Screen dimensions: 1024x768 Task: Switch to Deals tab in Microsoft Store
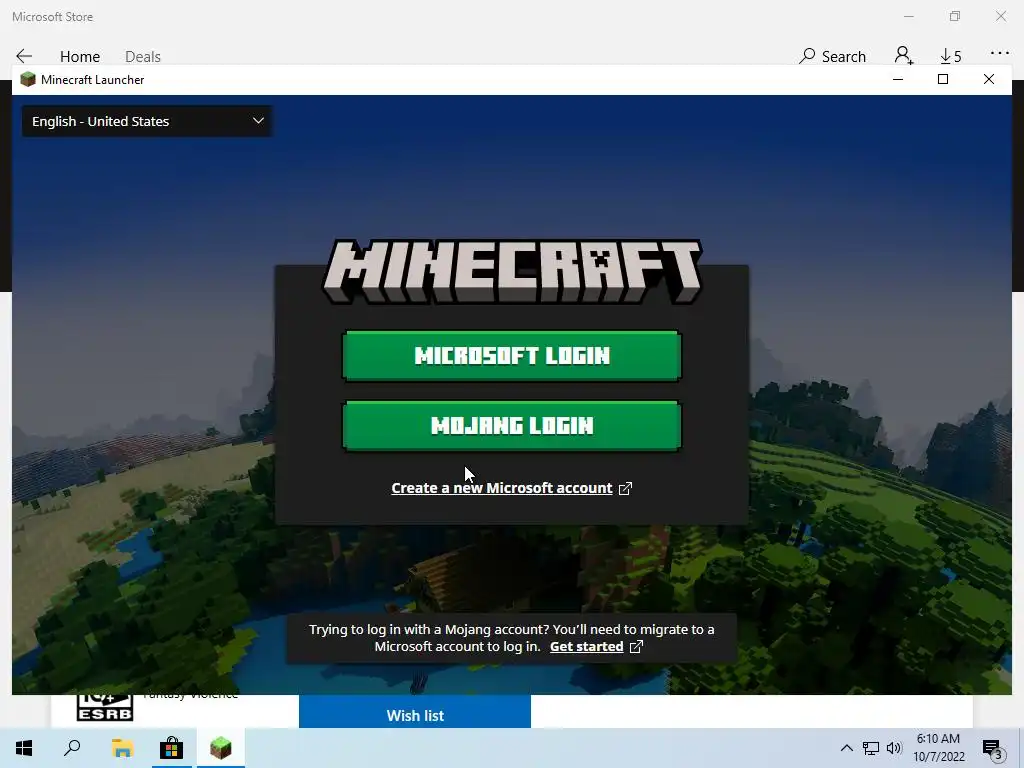[142, 57]
